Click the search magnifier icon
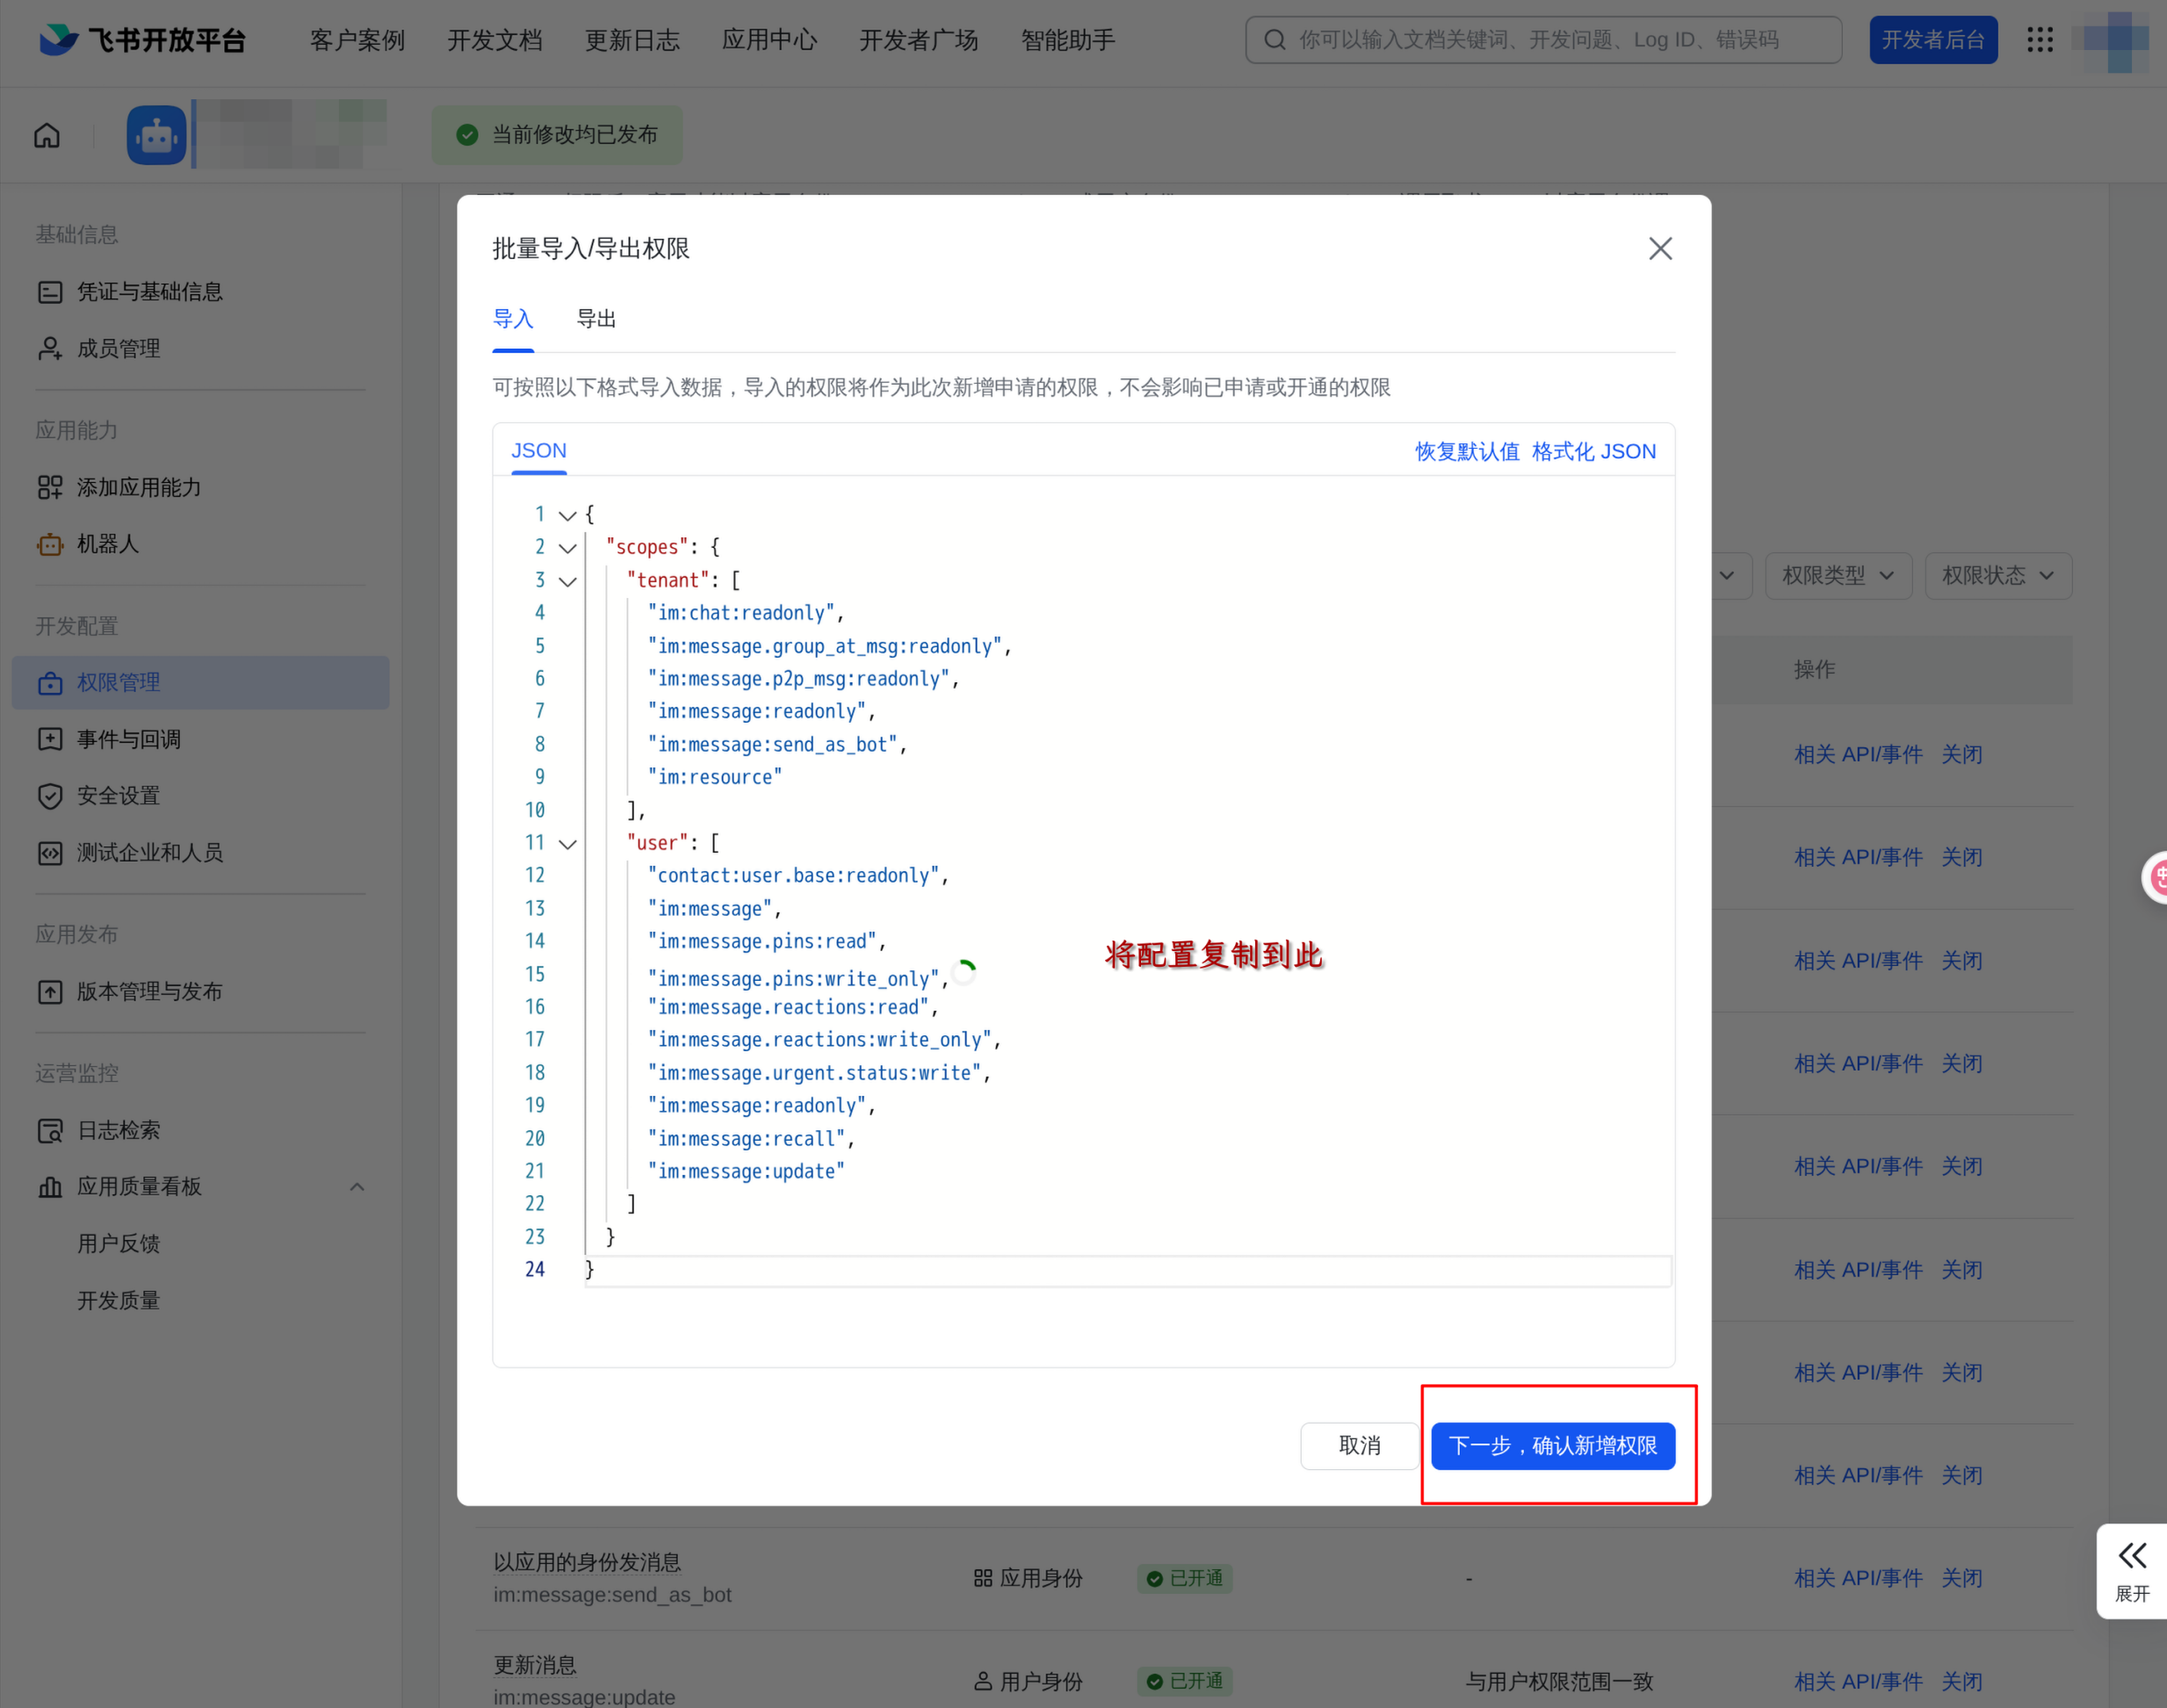Image resolution: width=2167 pixels, height=1708 pixels. point(1275,40)
